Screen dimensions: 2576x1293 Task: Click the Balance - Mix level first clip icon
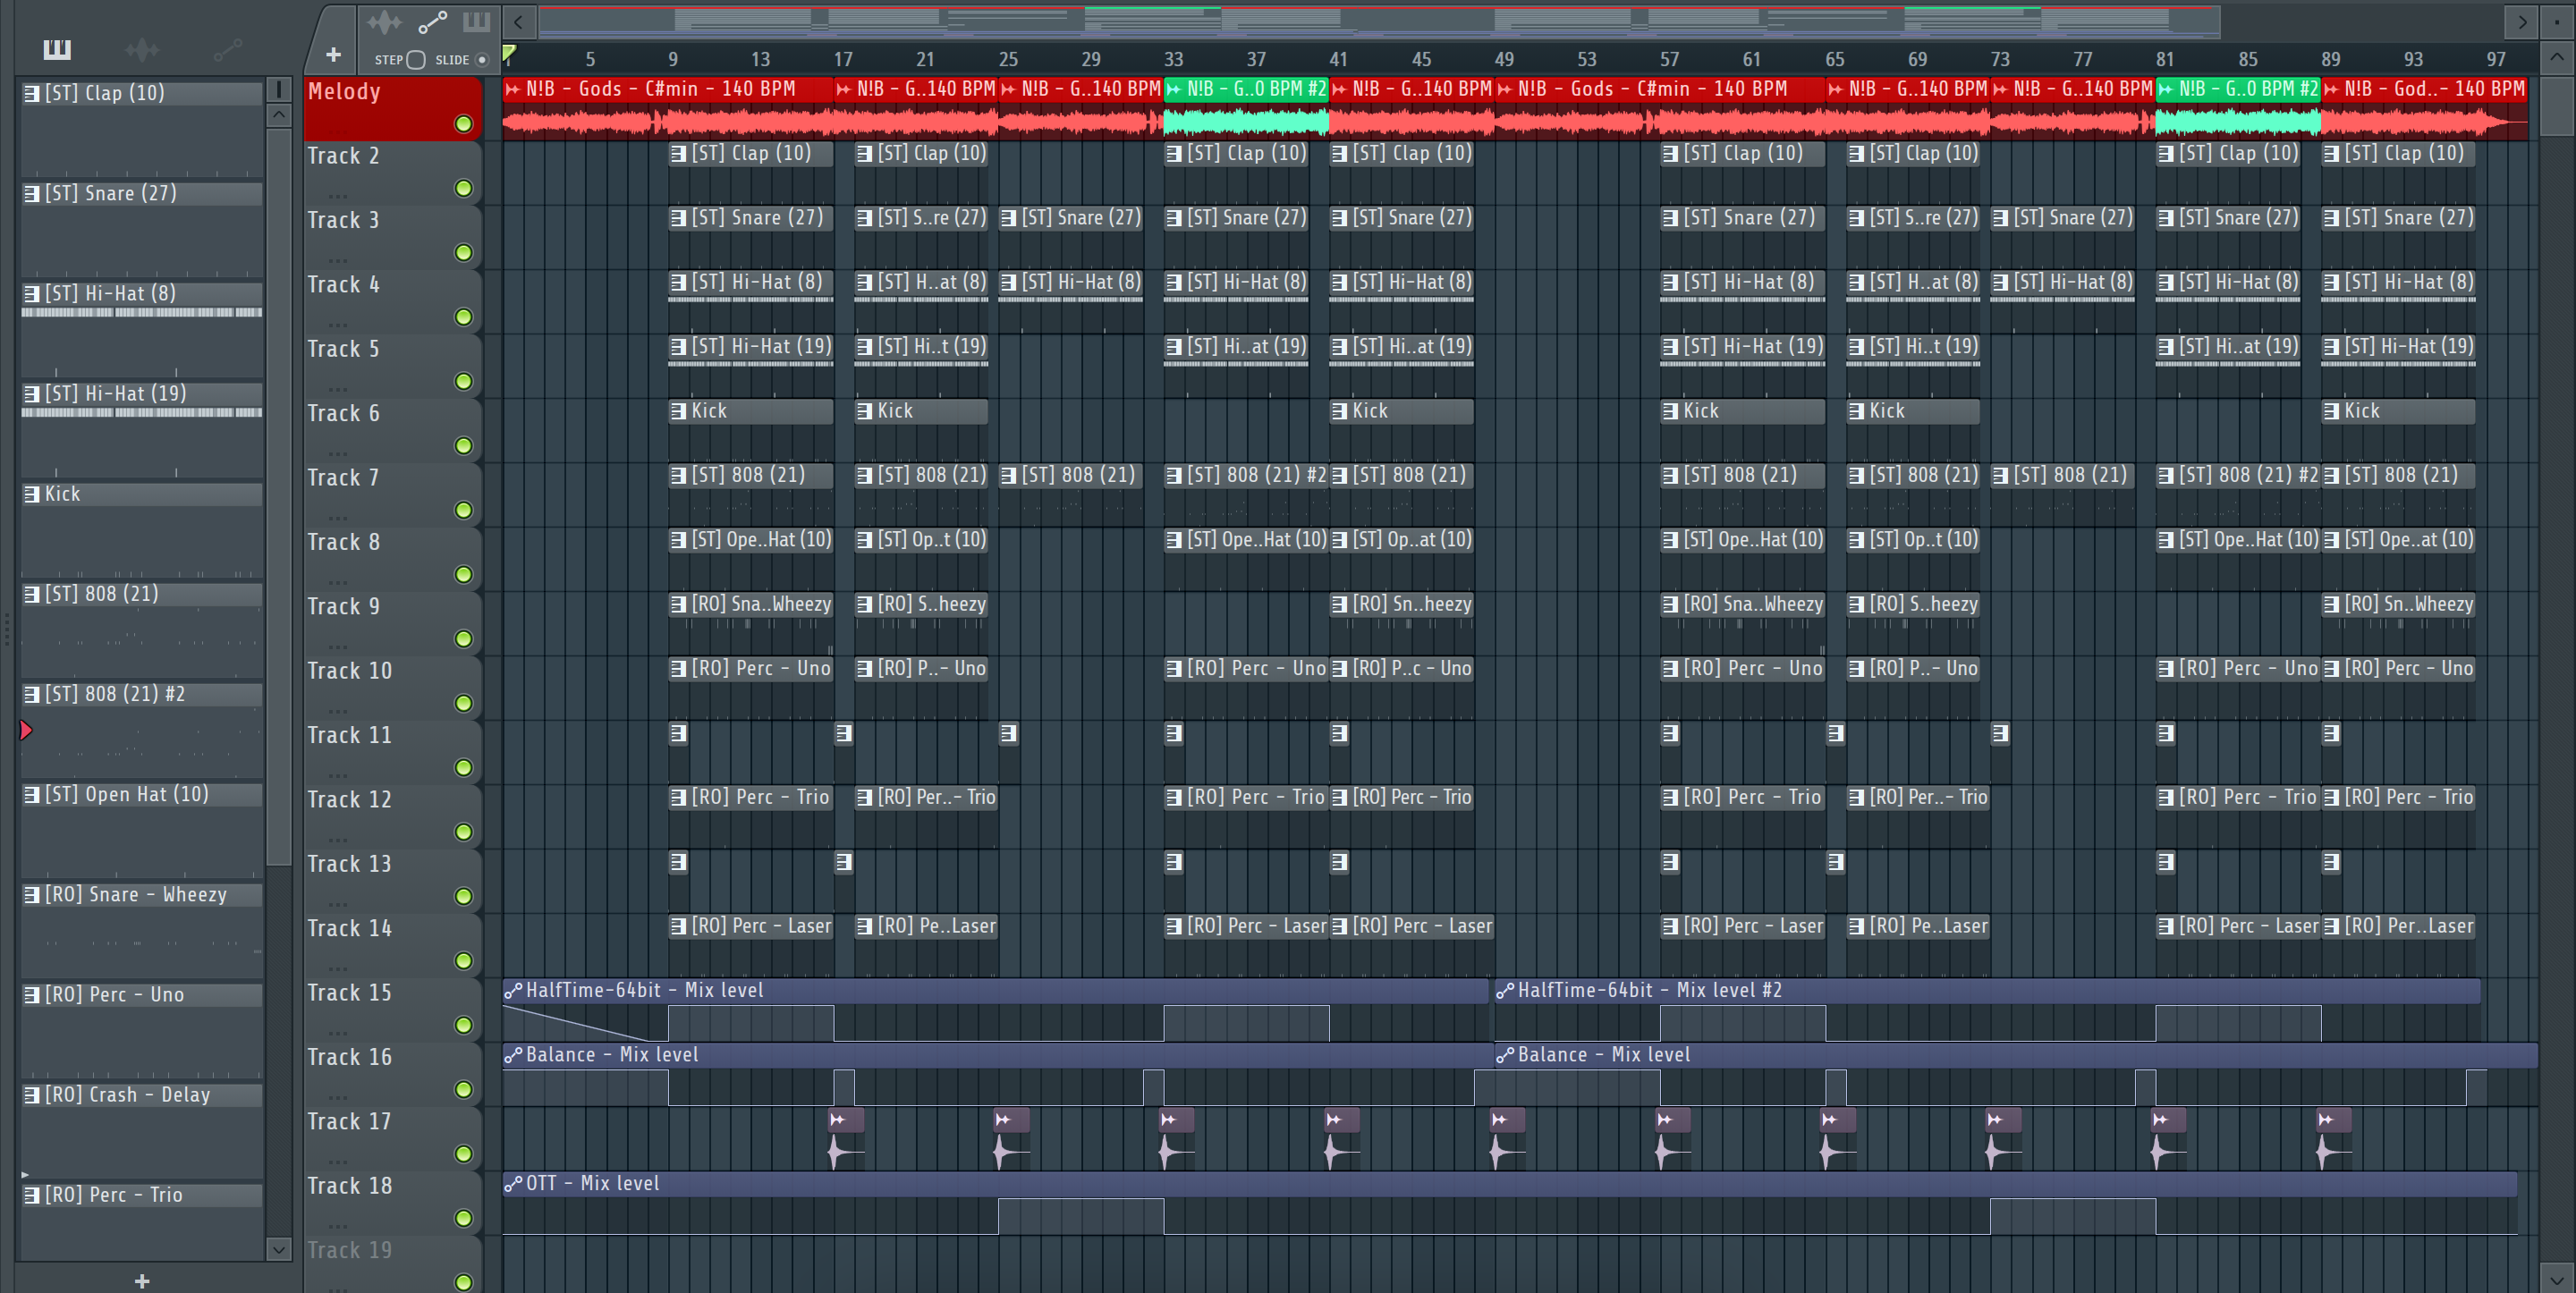(x=513, y=1055)
